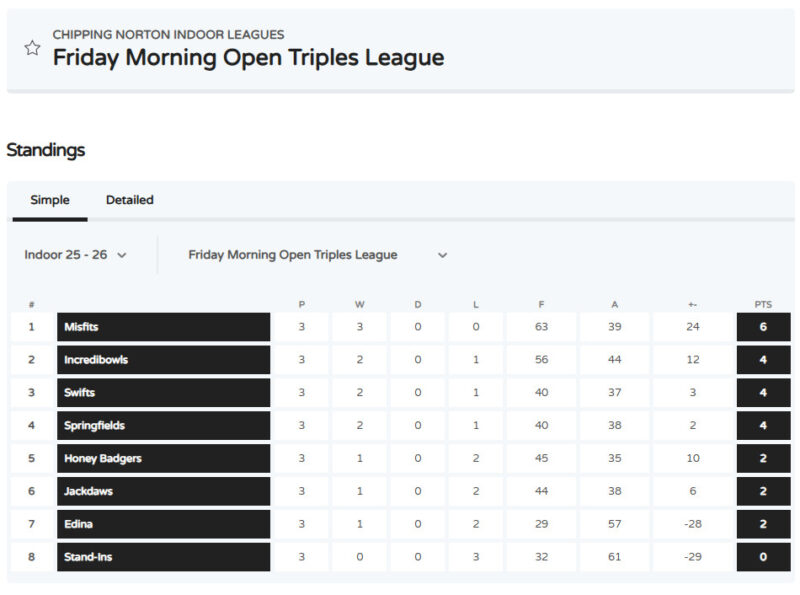Expand the Friday Morning Open Triples League dropdown

pos(317,255)
